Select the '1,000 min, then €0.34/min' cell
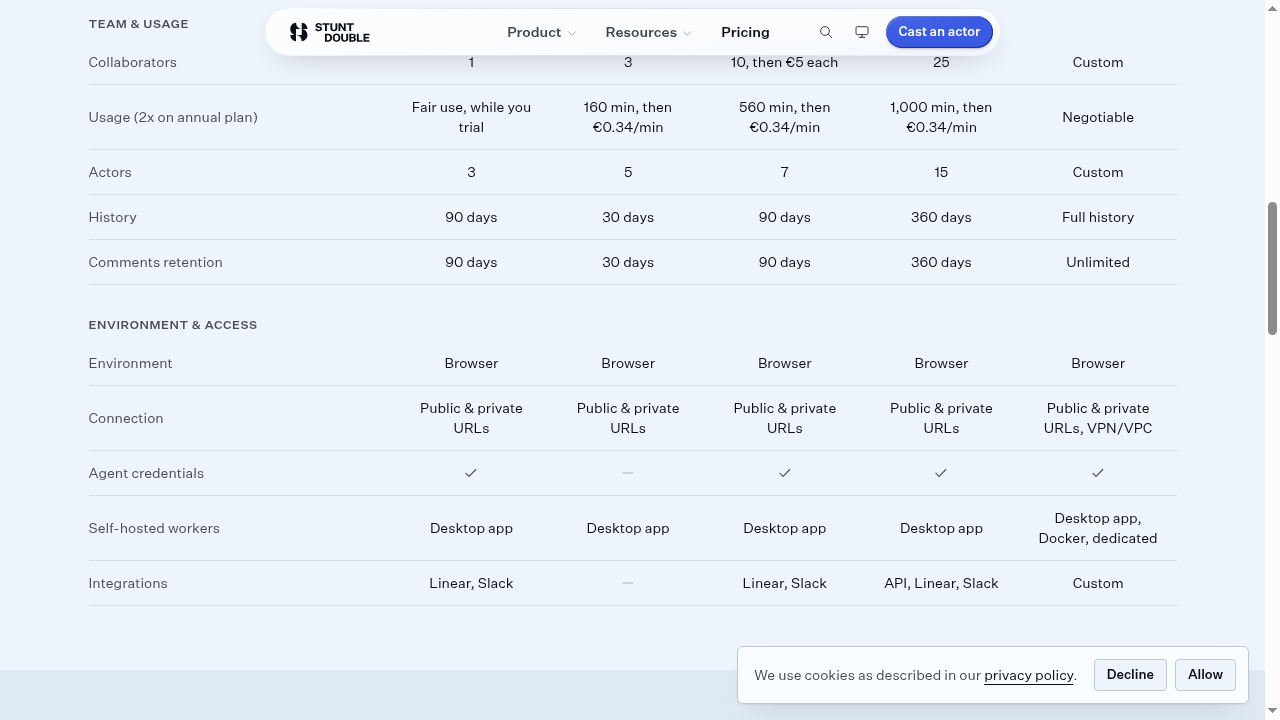Image resolution: width=1280 pixels, height=720 pixels. click(x=941, y=117)
